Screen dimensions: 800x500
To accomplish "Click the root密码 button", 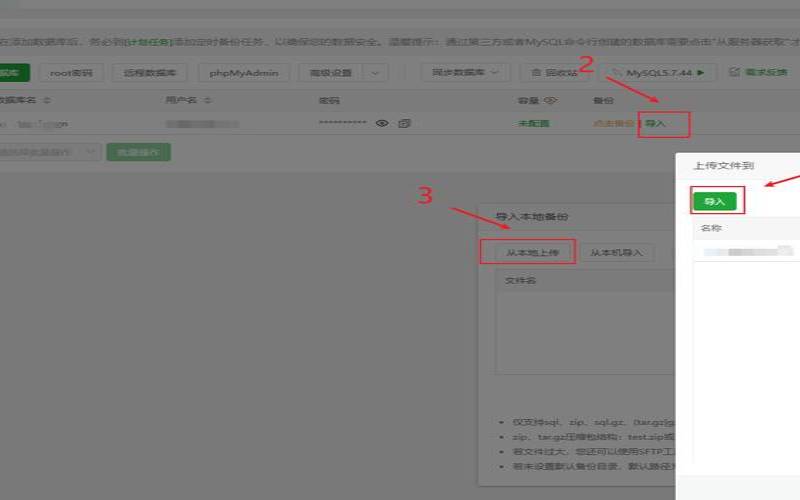I will [x=71, y=72].
